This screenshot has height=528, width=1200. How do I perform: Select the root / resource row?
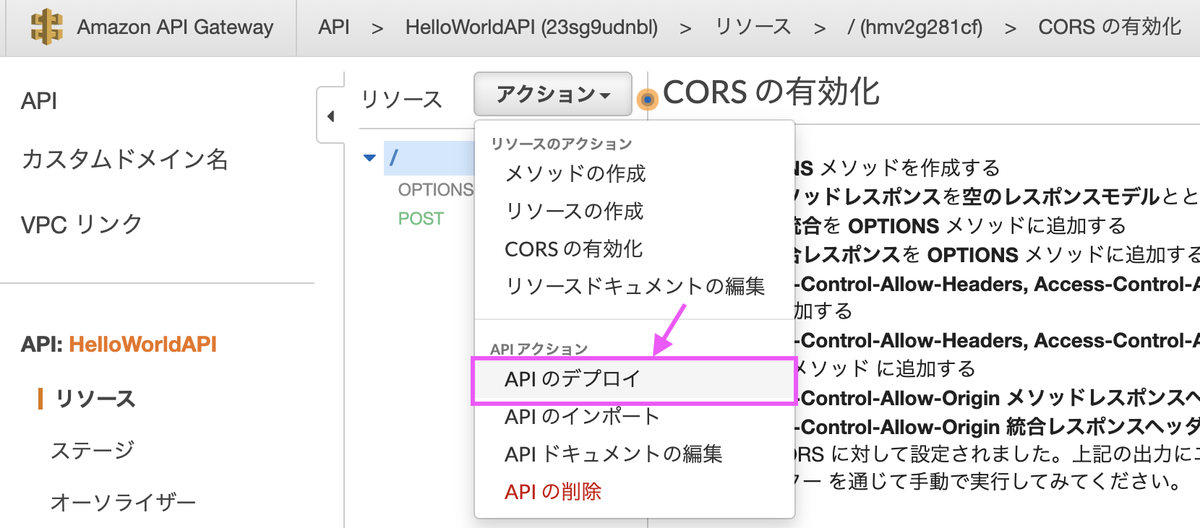[429, 158]
